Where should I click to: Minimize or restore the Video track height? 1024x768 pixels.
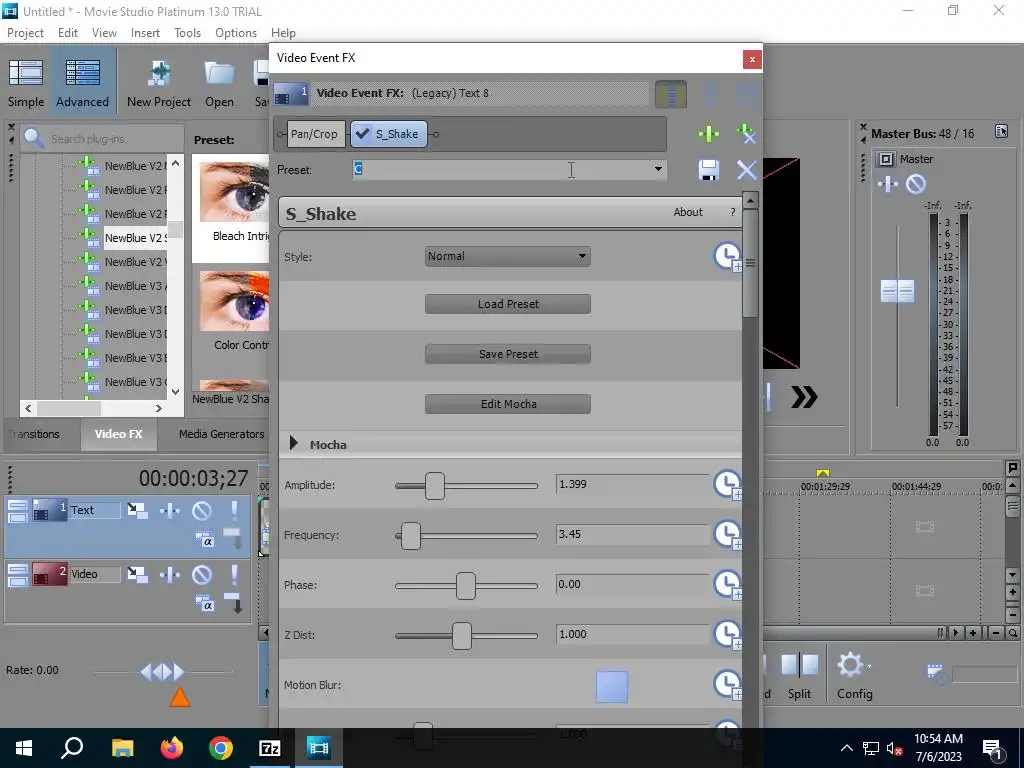coord(18,575)
